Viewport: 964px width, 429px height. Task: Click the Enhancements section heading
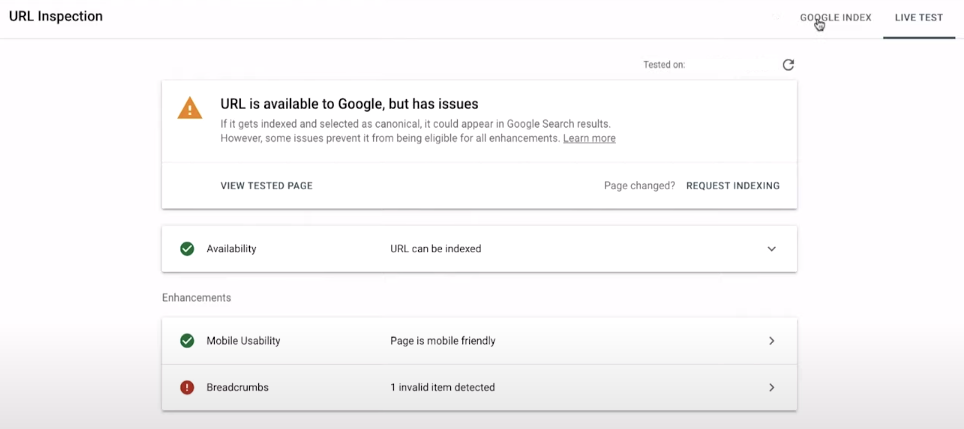click(x=197, y=297)
